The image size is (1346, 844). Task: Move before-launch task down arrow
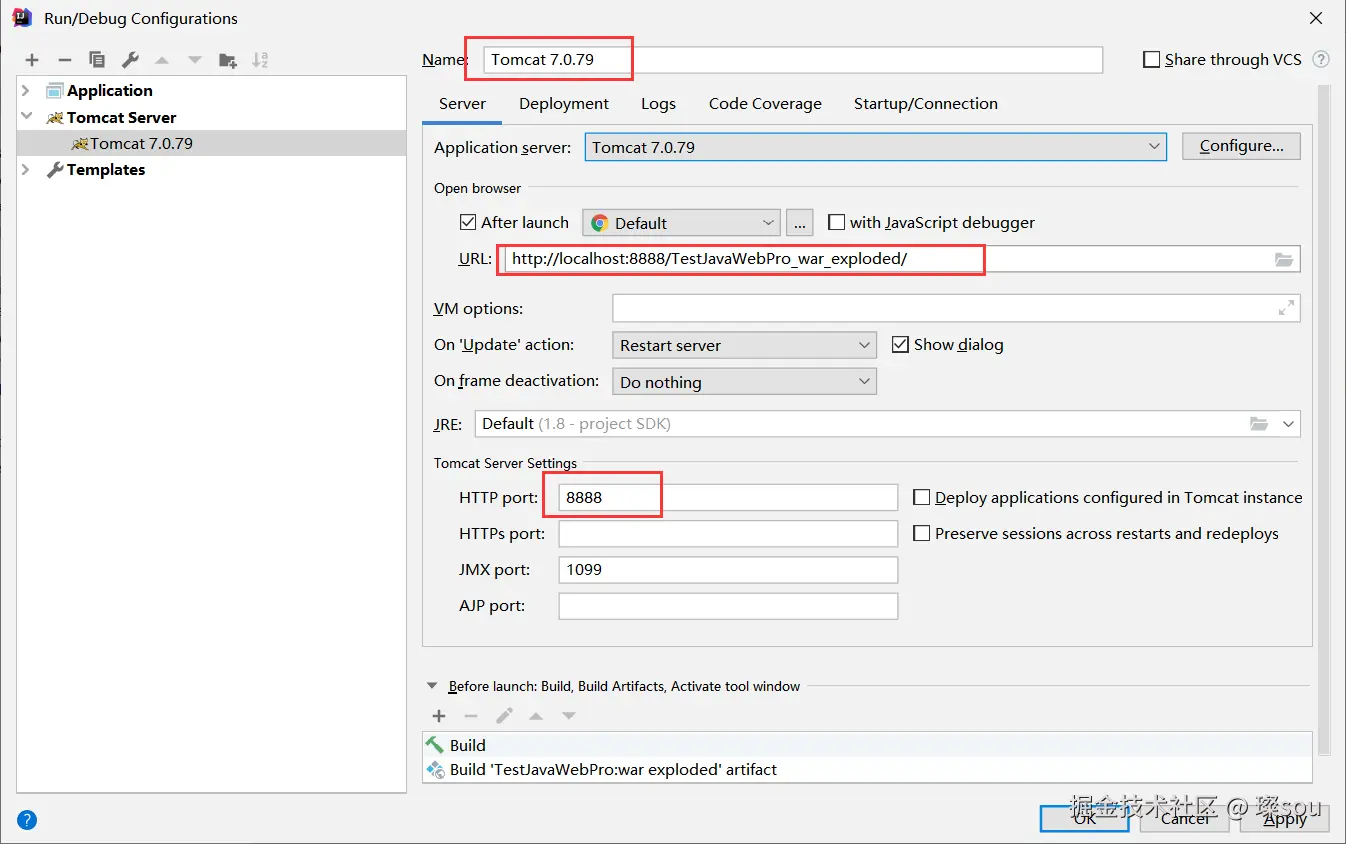568,716
